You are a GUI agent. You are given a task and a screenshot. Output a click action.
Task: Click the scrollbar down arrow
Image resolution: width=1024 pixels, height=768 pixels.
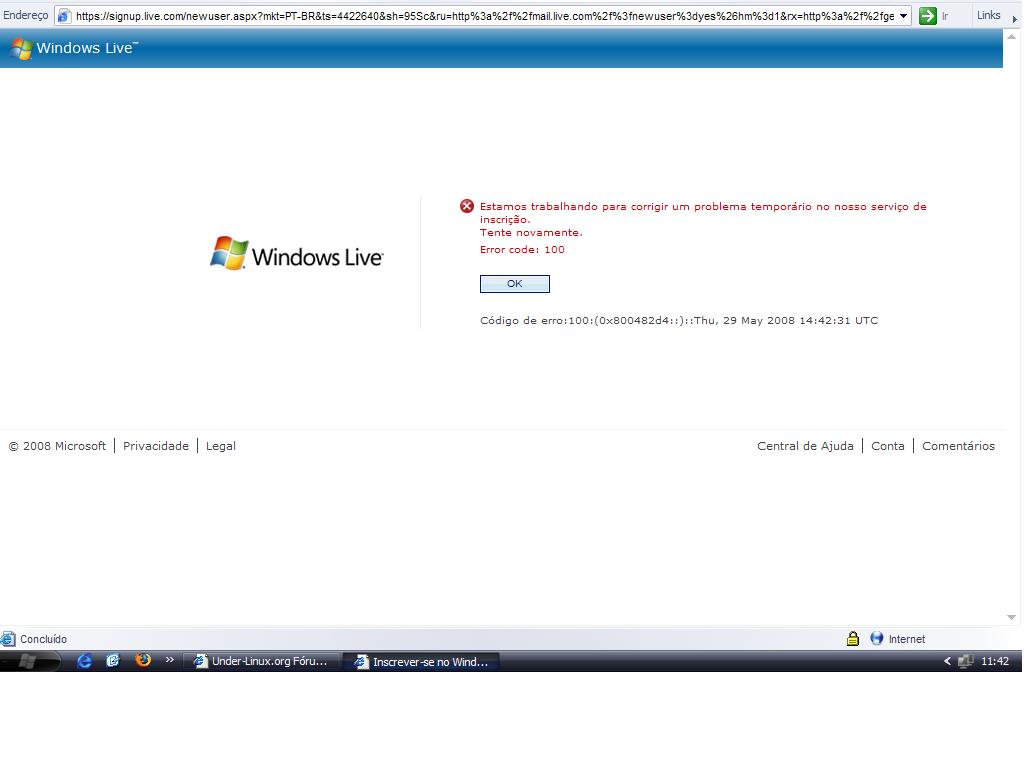pyautogui.click(x=1012, y=617)
